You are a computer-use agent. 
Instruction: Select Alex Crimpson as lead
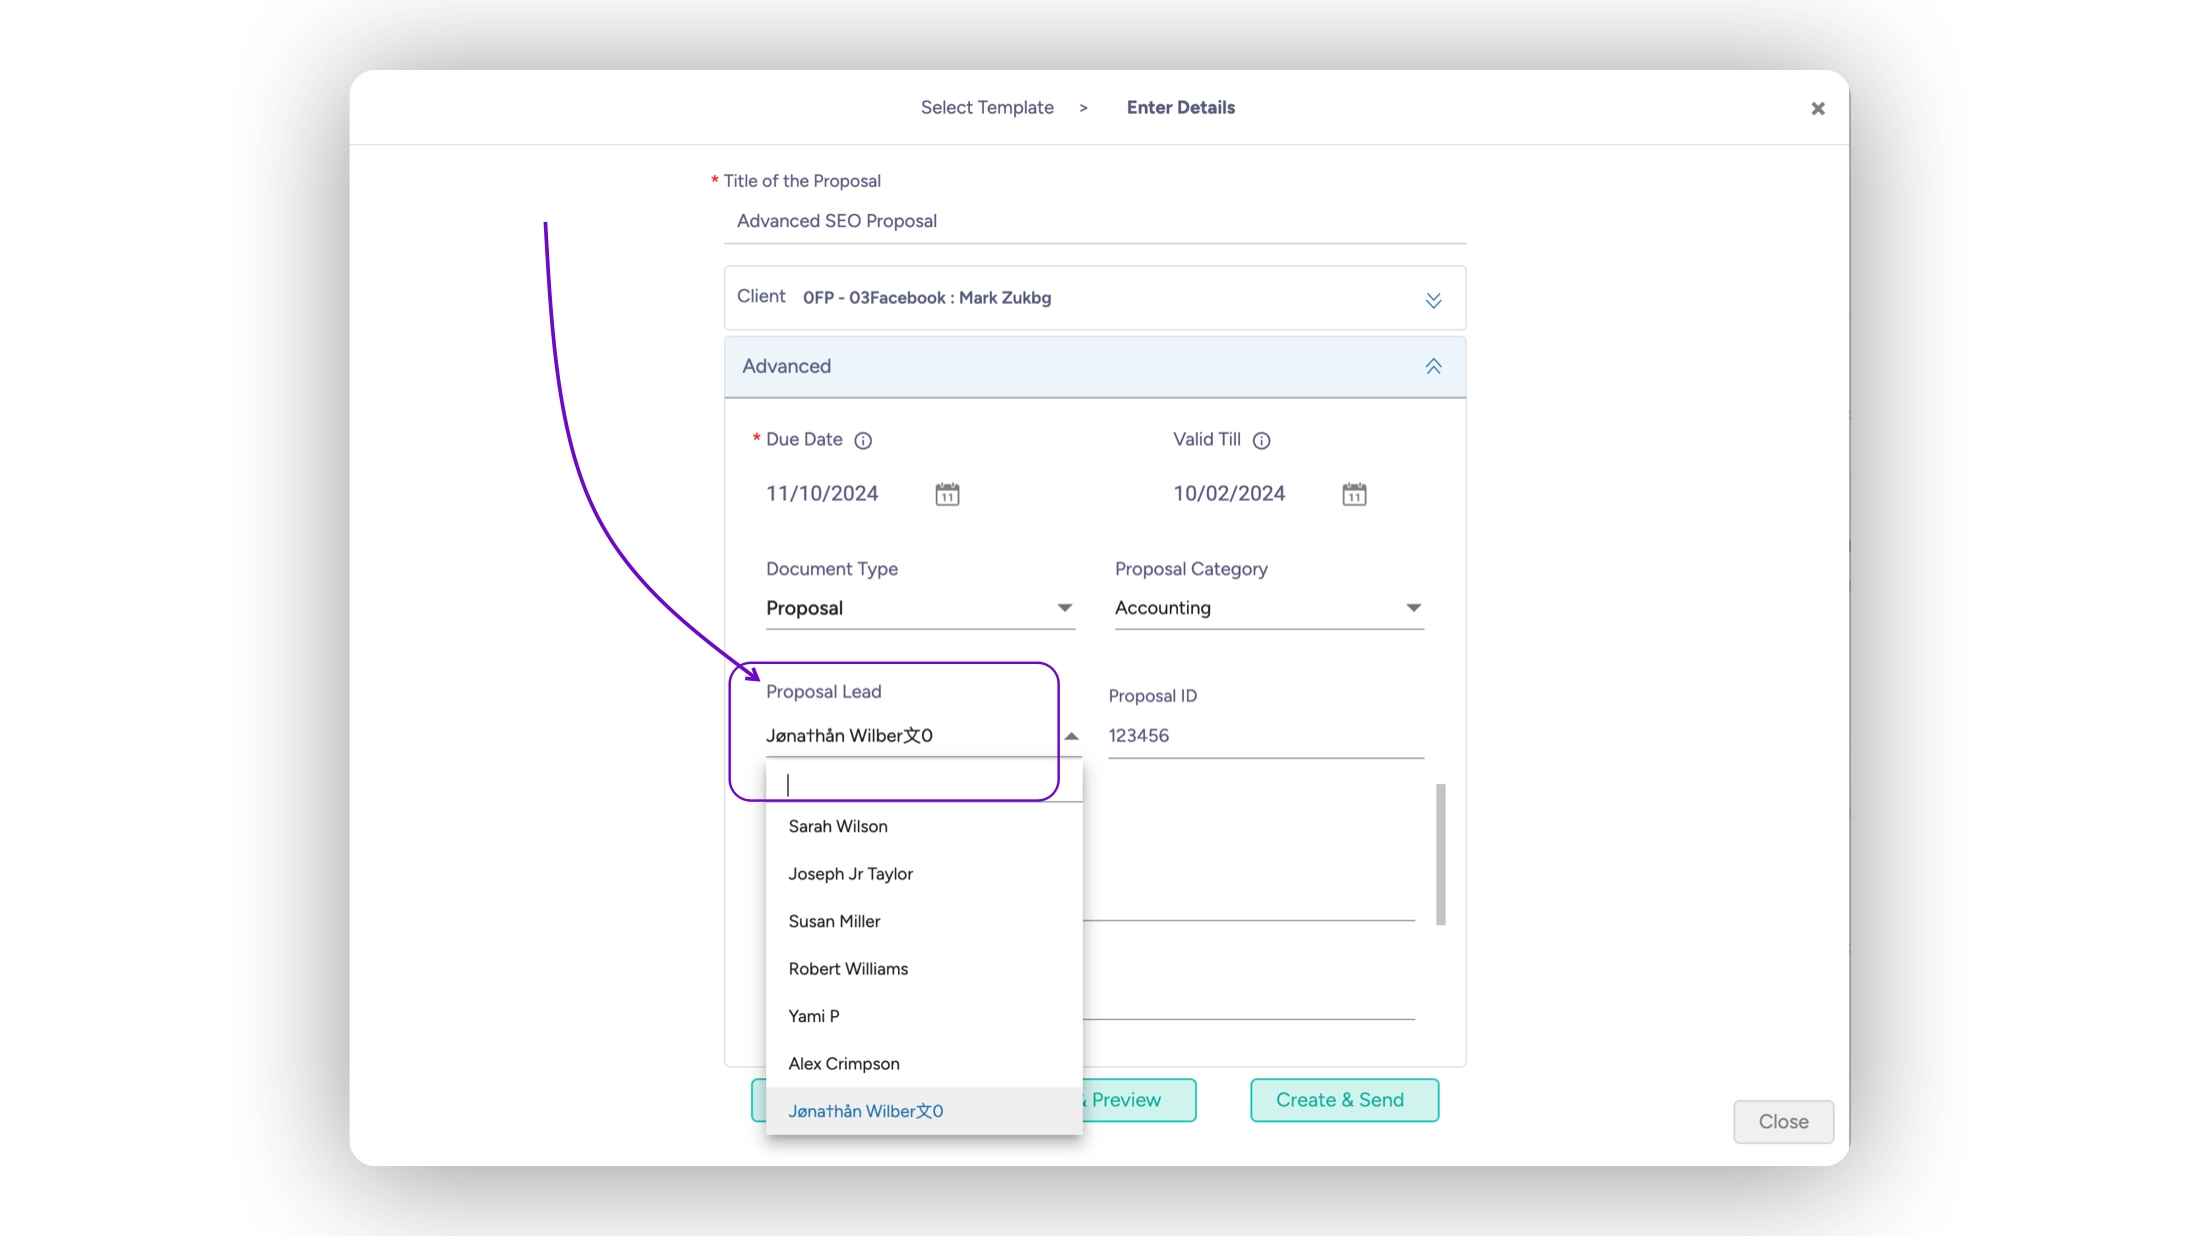(844, 1064)
